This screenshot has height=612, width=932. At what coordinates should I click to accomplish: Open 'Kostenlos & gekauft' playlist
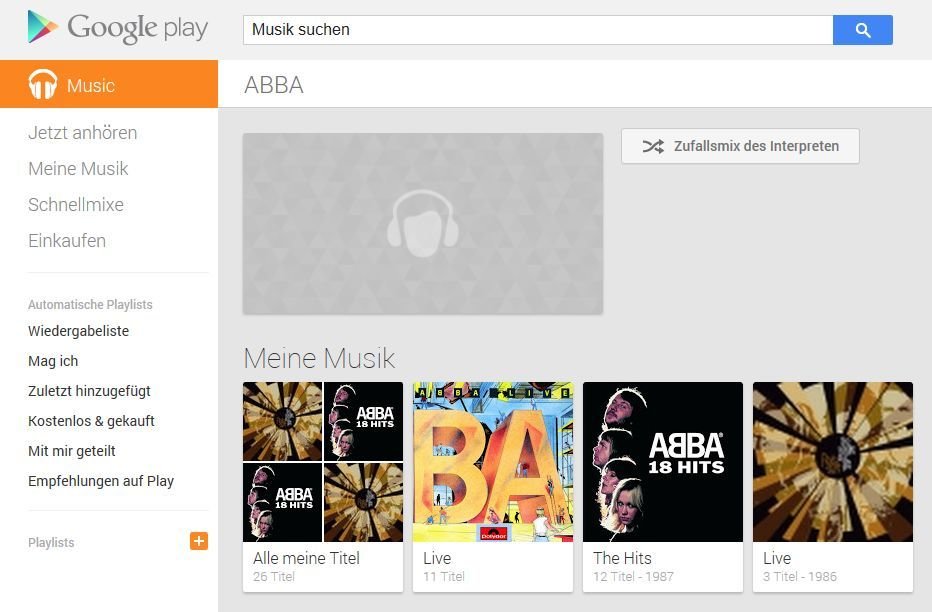[91, 421]
